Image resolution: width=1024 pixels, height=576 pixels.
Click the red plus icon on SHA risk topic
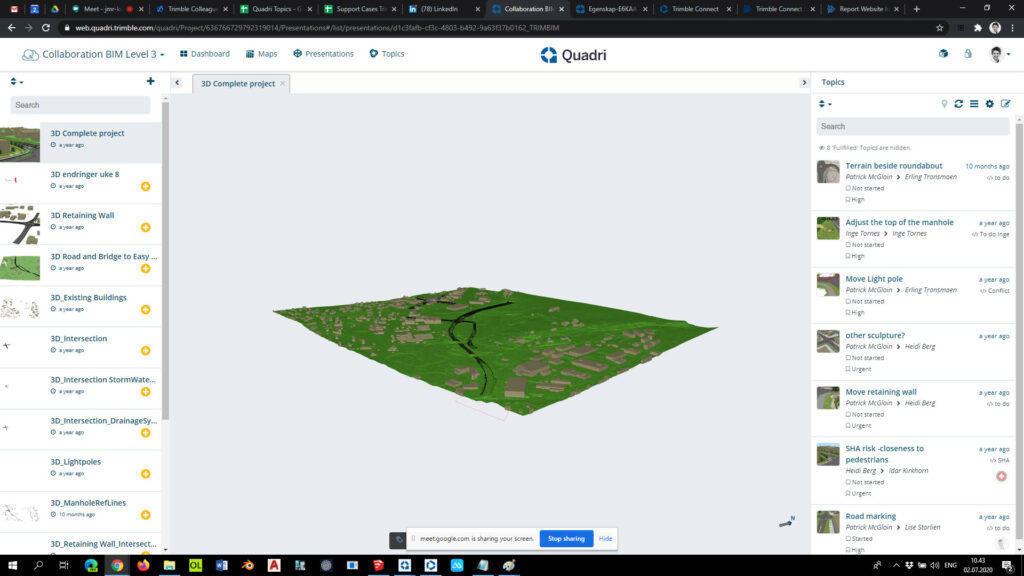coord(1001,476)
